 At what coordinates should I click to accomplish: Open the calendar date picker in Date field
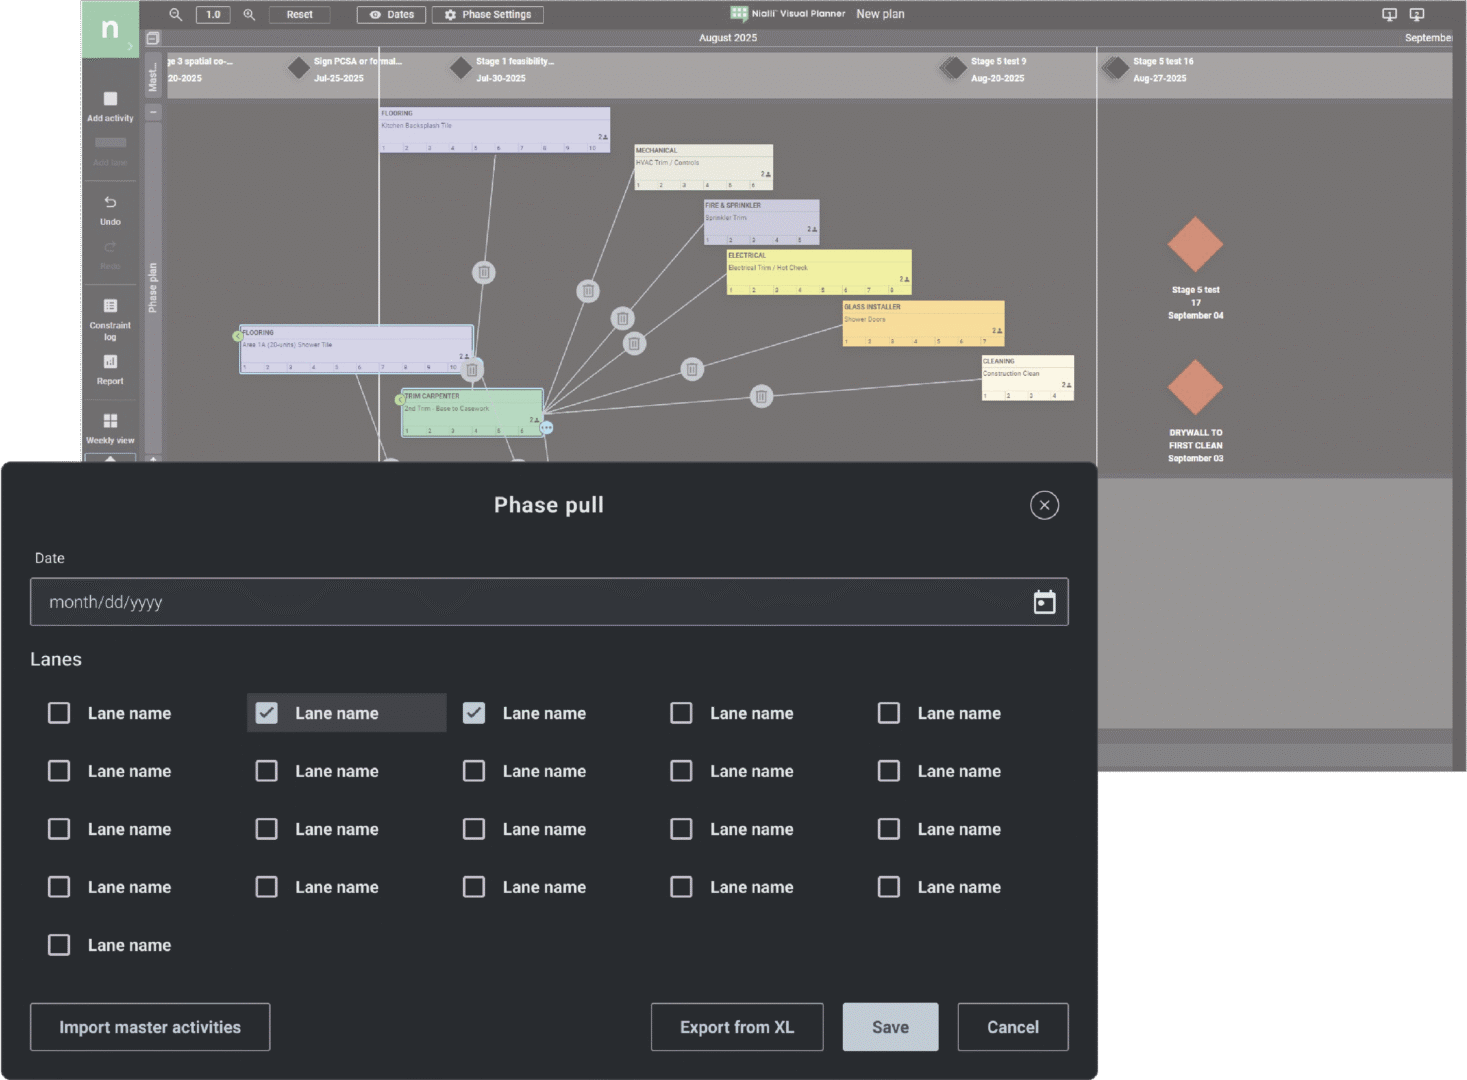(x=1044, y=602)
